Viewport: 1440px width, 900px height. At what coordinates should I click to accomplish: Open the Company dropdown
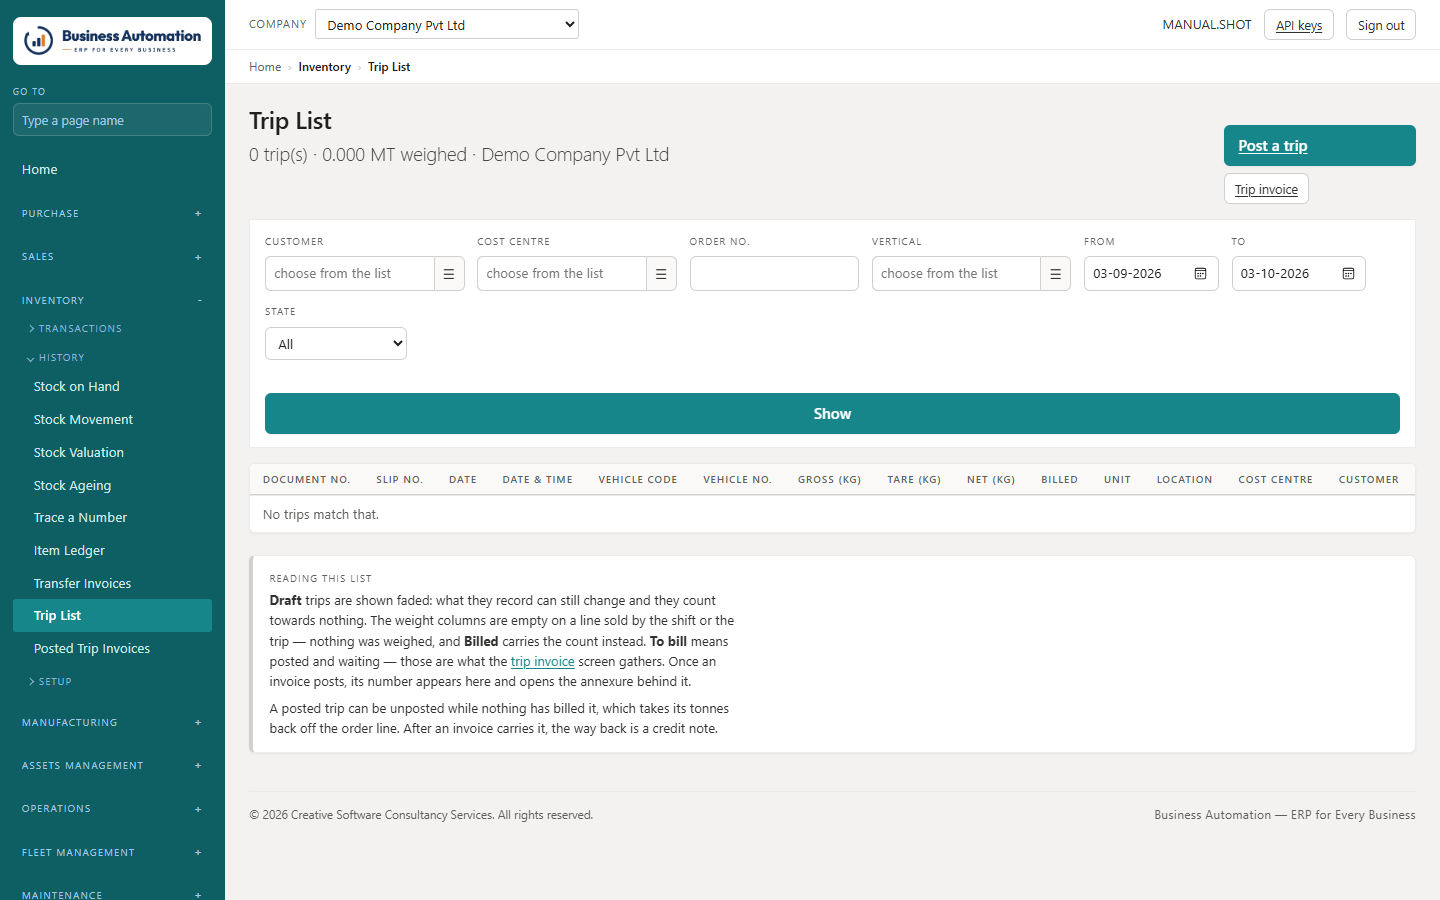point(447,24)
